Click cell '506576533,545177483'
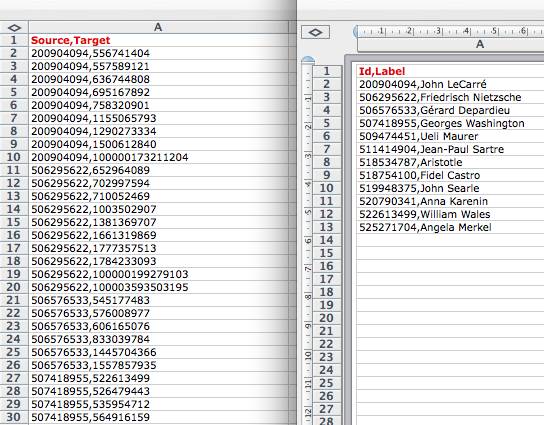This screenshot has width=544, height=425. pyautogui.click(x=158, y=300)
